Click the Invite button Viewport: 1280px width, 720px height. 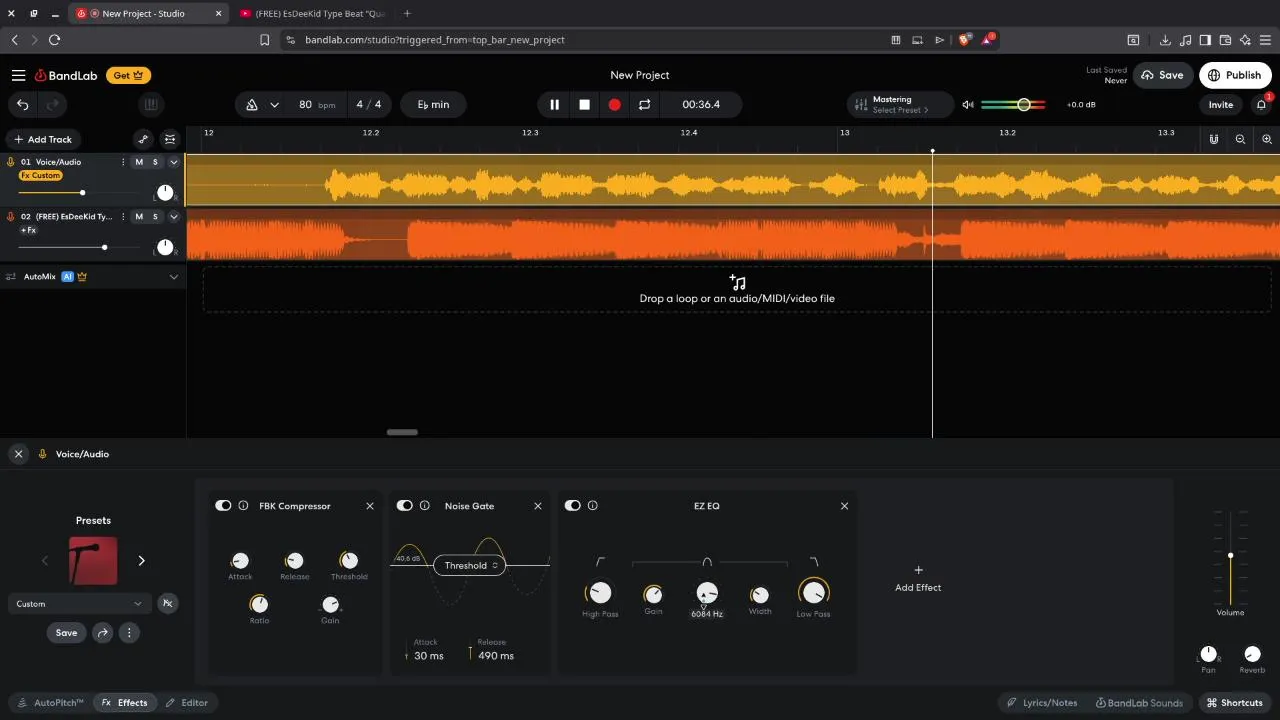(1221, 104)
